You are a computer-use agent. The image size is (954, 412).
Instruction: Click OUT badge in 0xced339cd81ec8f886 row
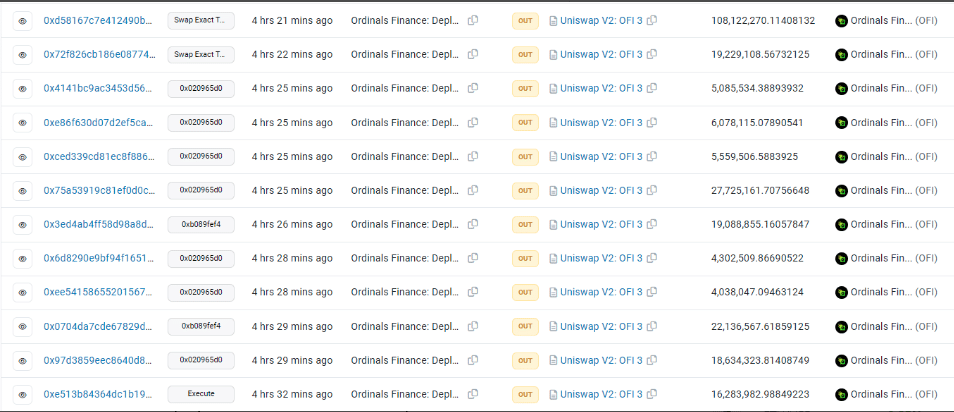coord(525,156)
